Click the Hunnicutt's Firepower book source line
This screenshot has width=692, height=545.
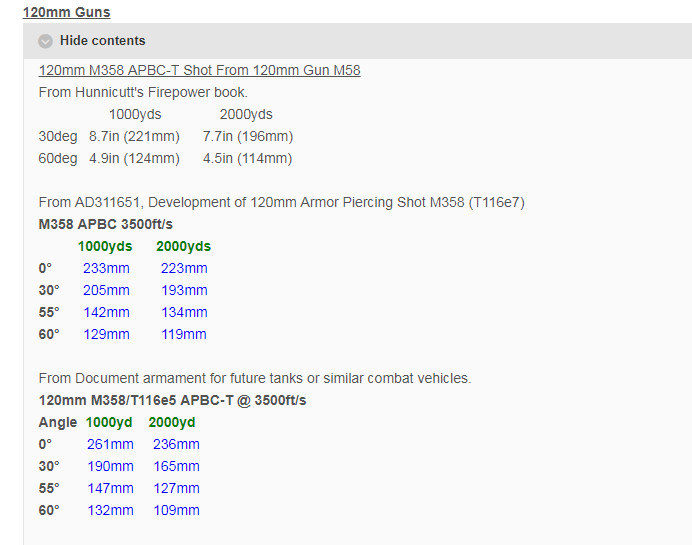(143, 92)
